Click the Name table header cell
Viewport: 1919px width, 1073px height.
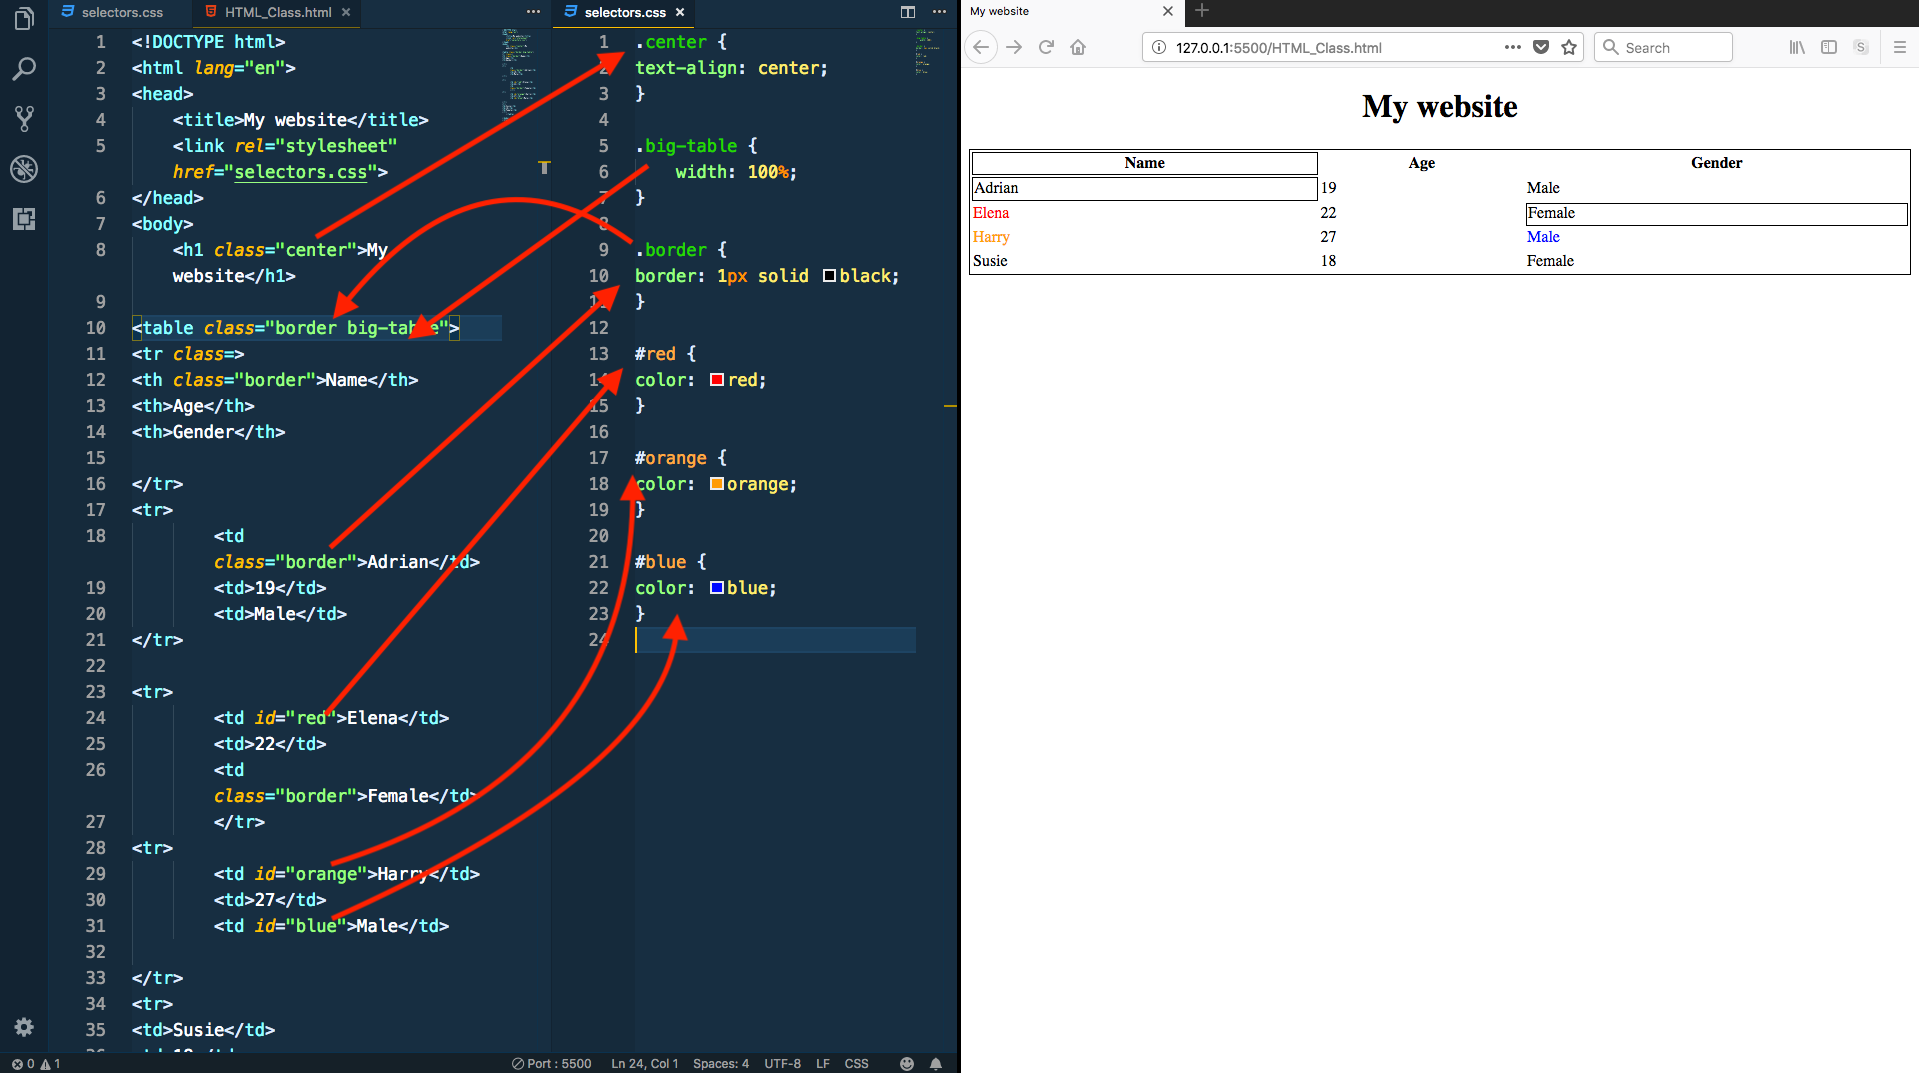pos(1144,163)
